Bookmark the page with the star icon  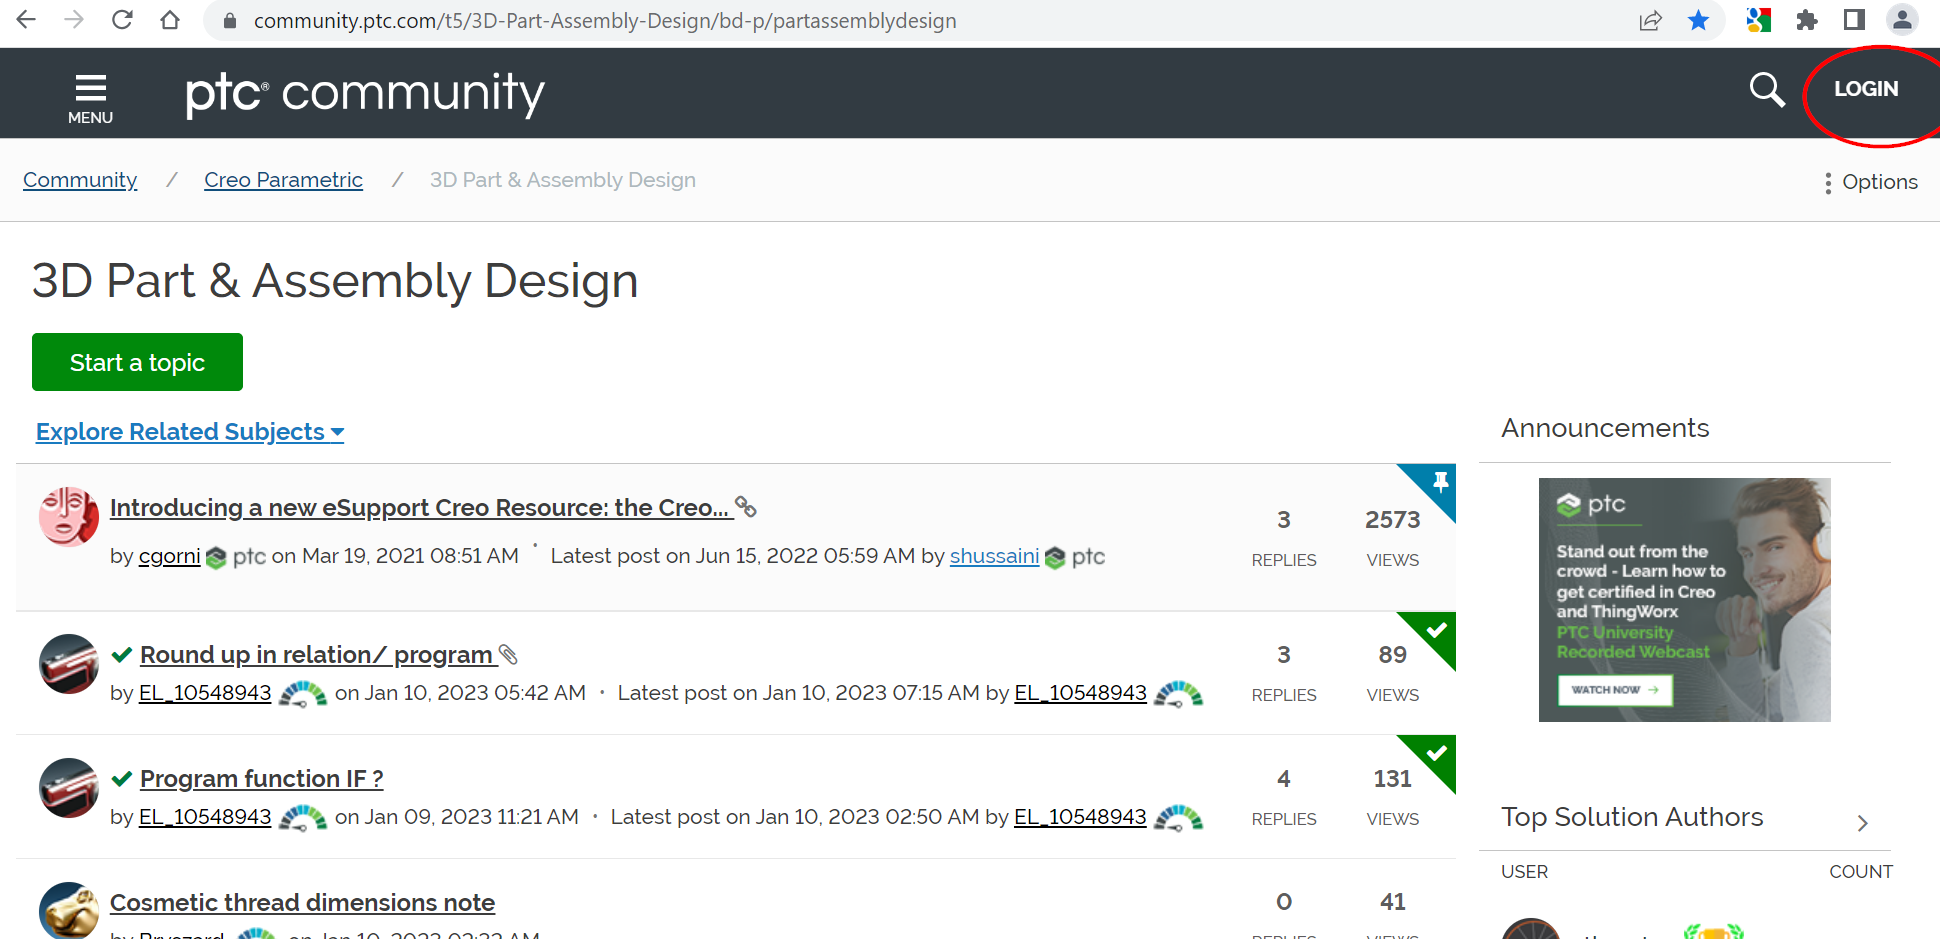pos(1698,20)
